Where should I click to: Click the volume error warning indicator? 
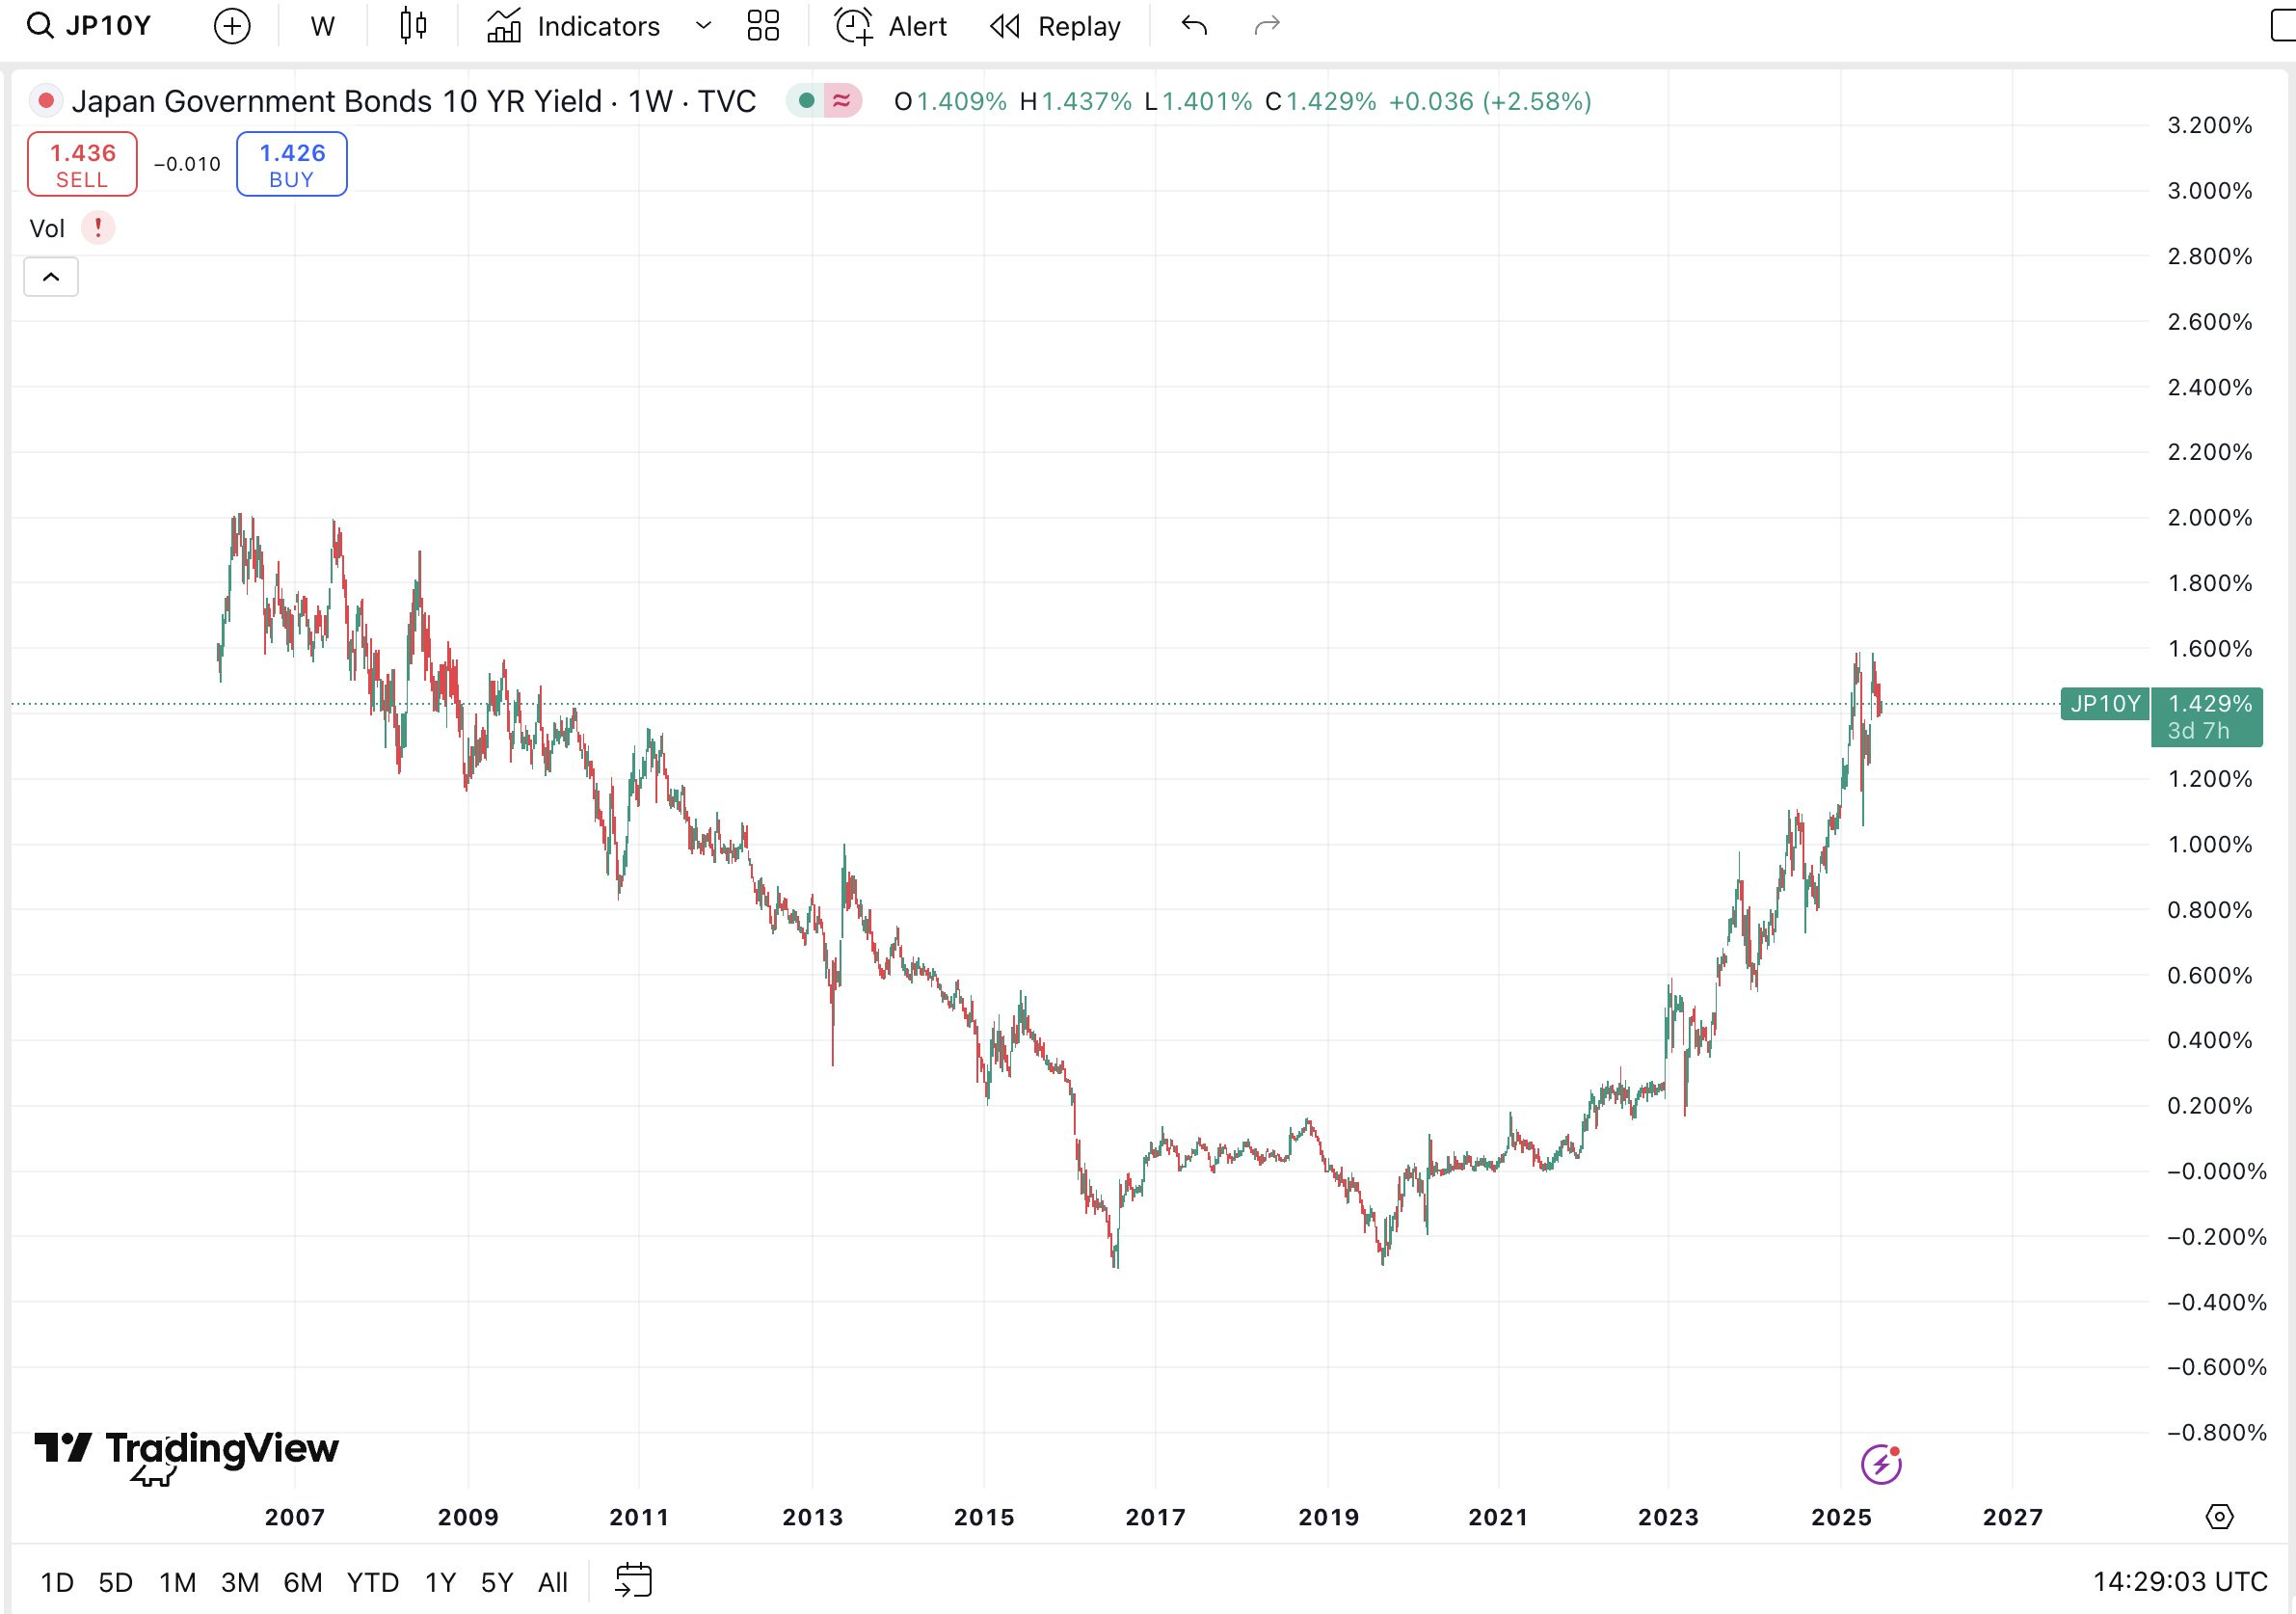point(98,228)
